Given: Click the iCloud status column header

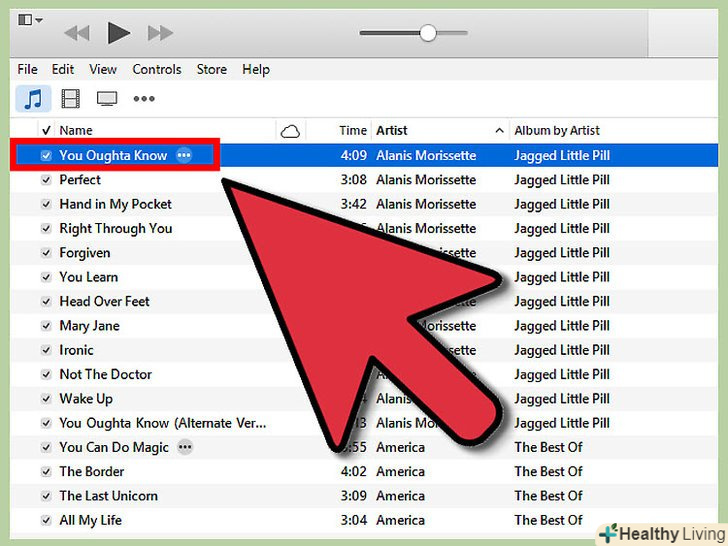Looking at the screenshot, I should [290, 131].
